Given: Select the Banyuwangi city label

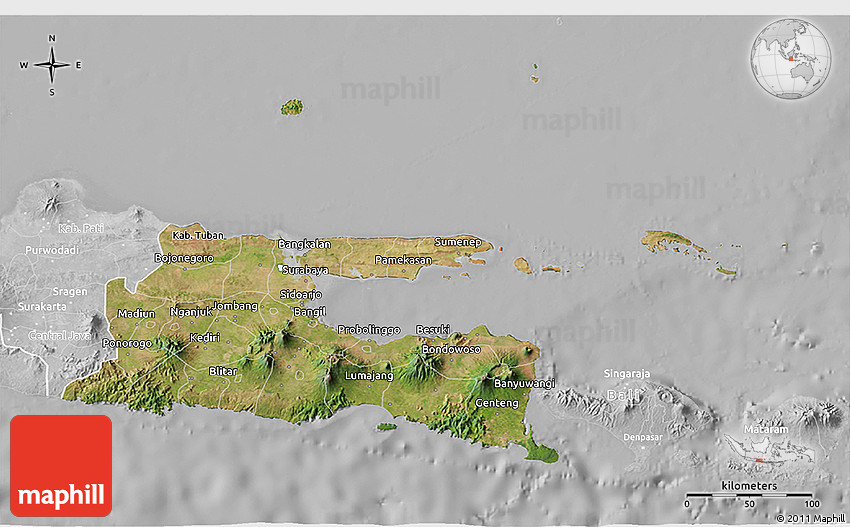Looking at the screenshot, I should click(x=524, y=382).
